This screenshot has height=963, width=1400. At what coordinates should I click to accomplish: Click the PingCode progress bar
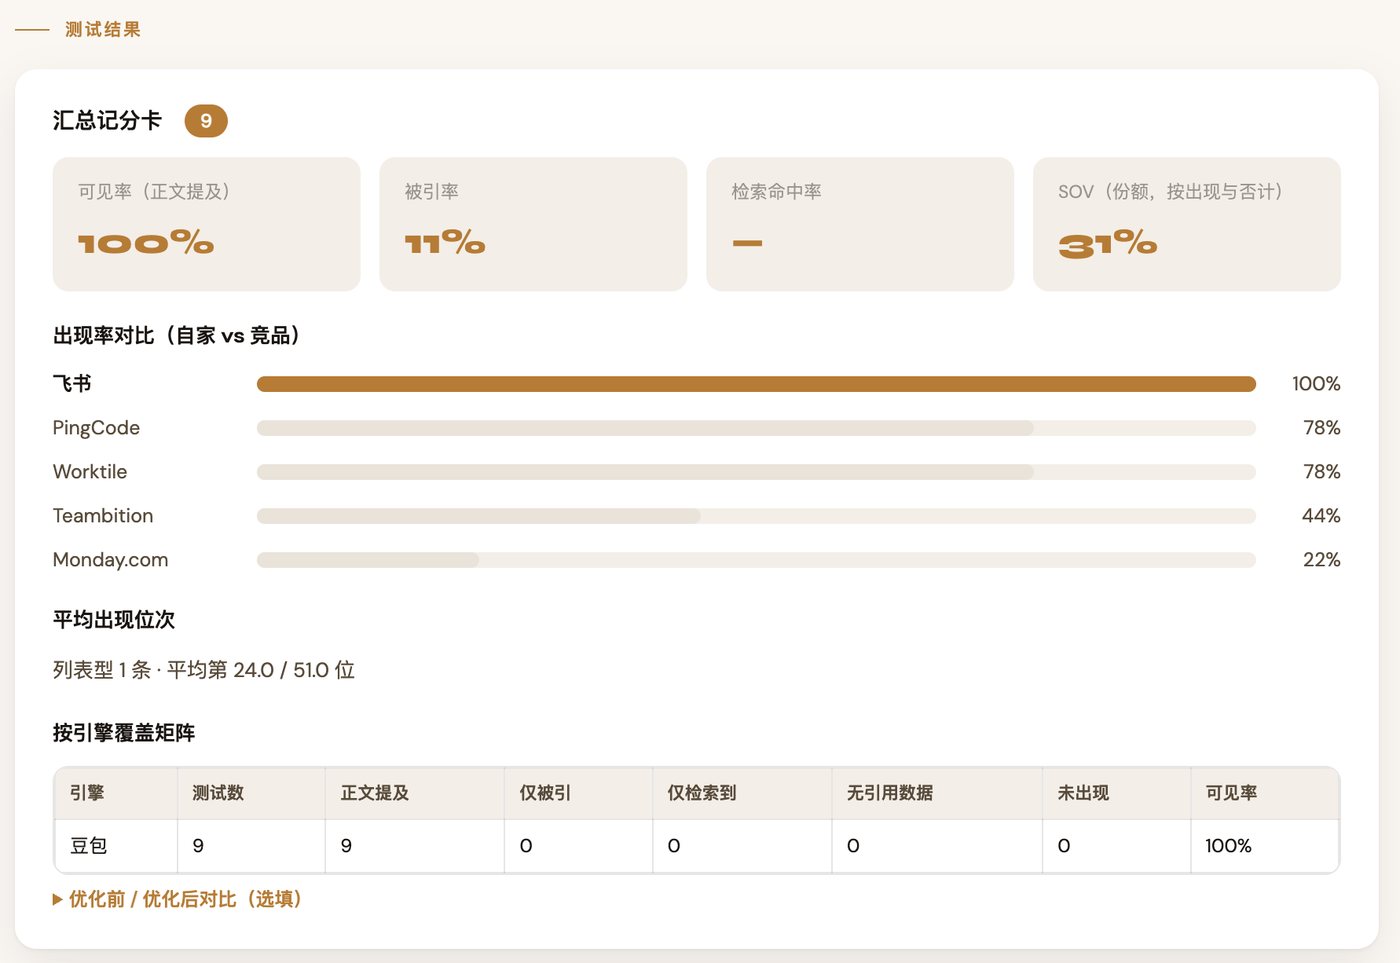(x=756, y=428)
